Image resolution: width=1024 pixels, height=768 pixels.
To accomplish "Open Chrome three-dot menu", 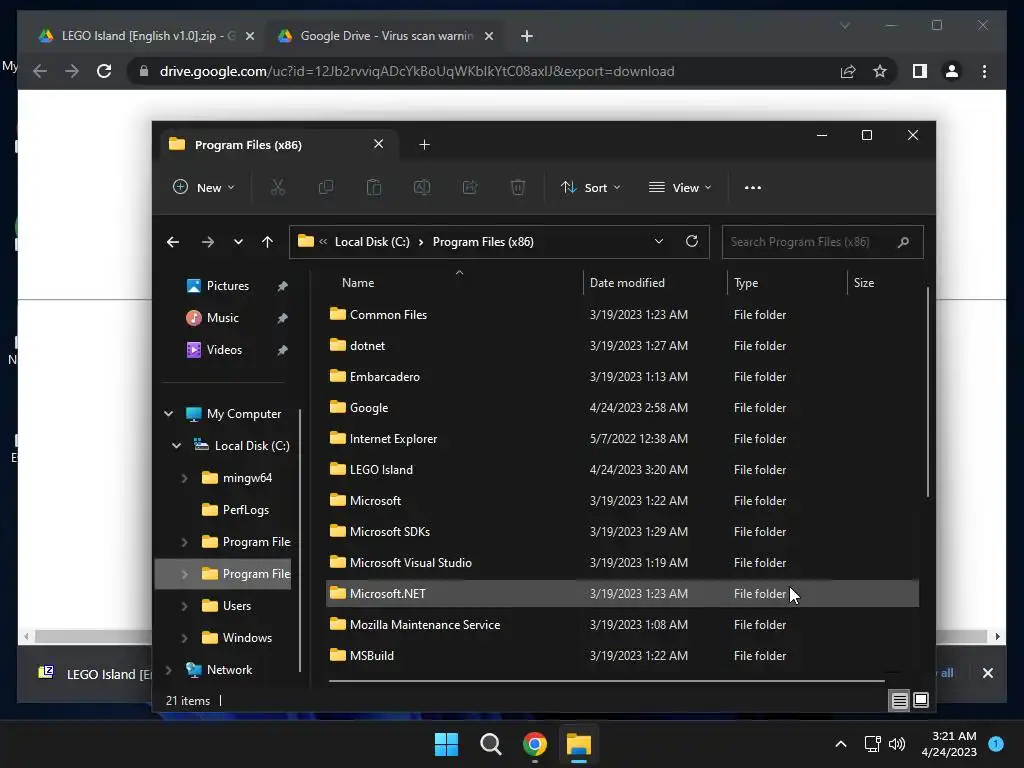I will pyautogui.click(x=984, y=71).
